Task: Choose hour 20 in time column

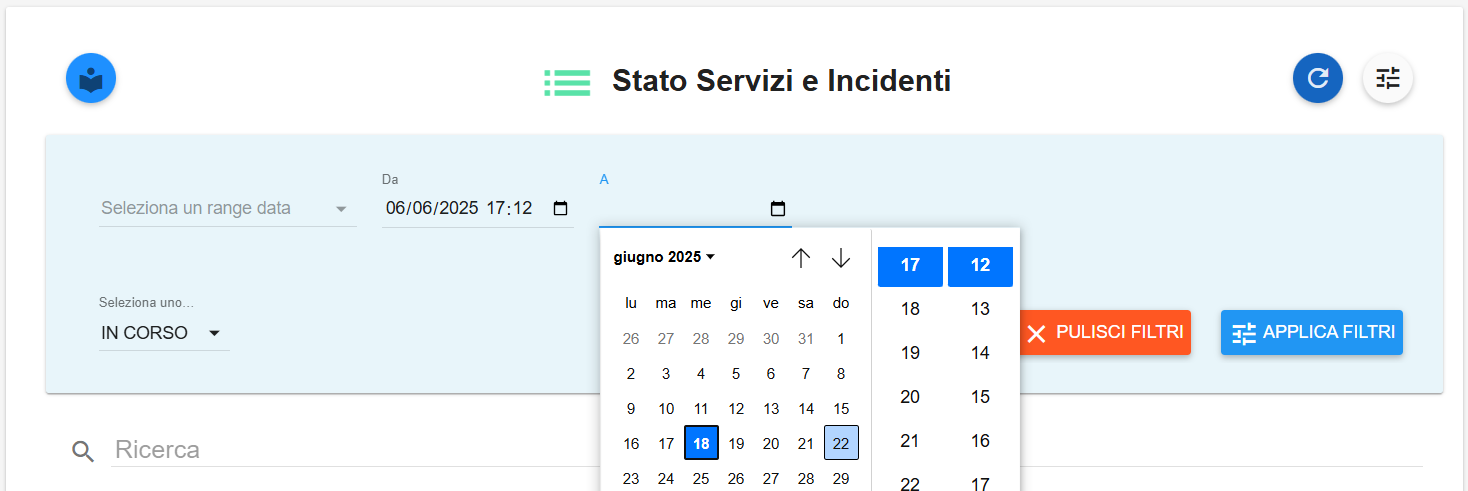Action: coord(910,397)
